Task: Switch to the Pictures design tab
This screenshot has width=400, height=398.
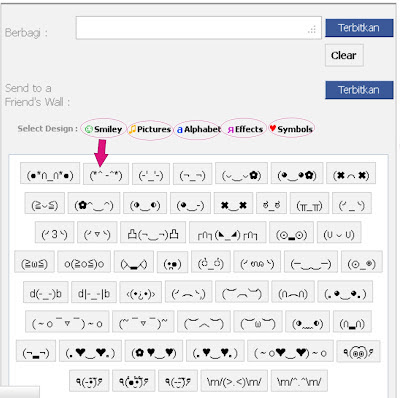Action: 150,129
